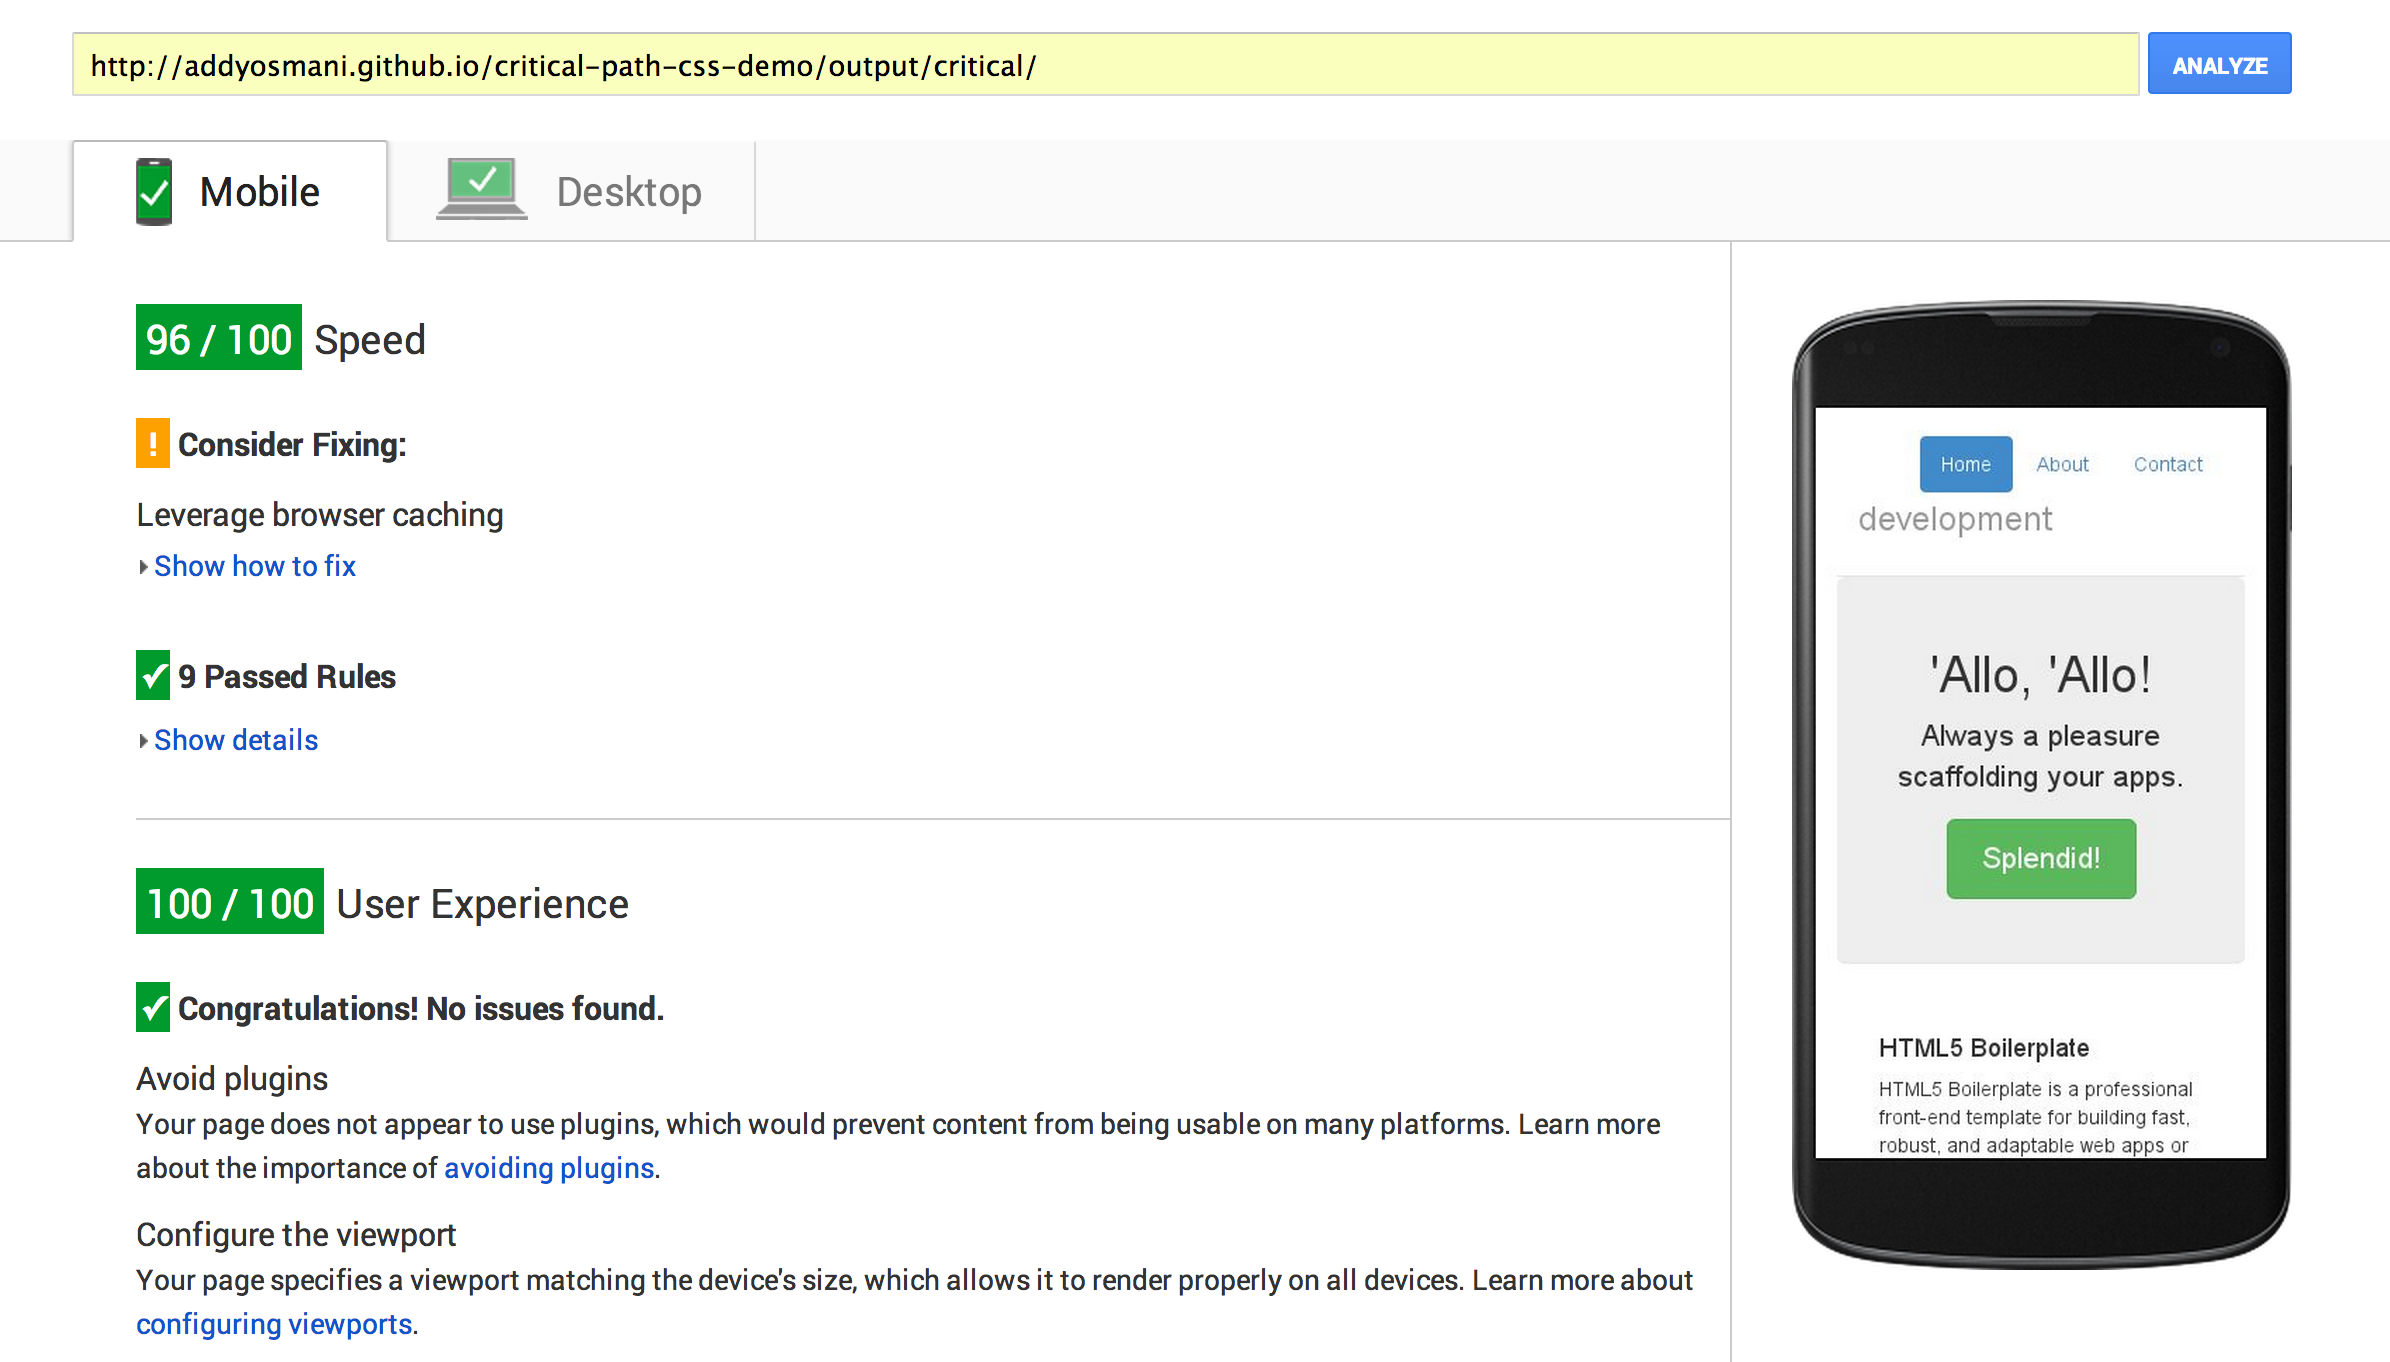Expand the Show details triangle
Viewport: 2390px width, 1362px height.
pos(143,741)
